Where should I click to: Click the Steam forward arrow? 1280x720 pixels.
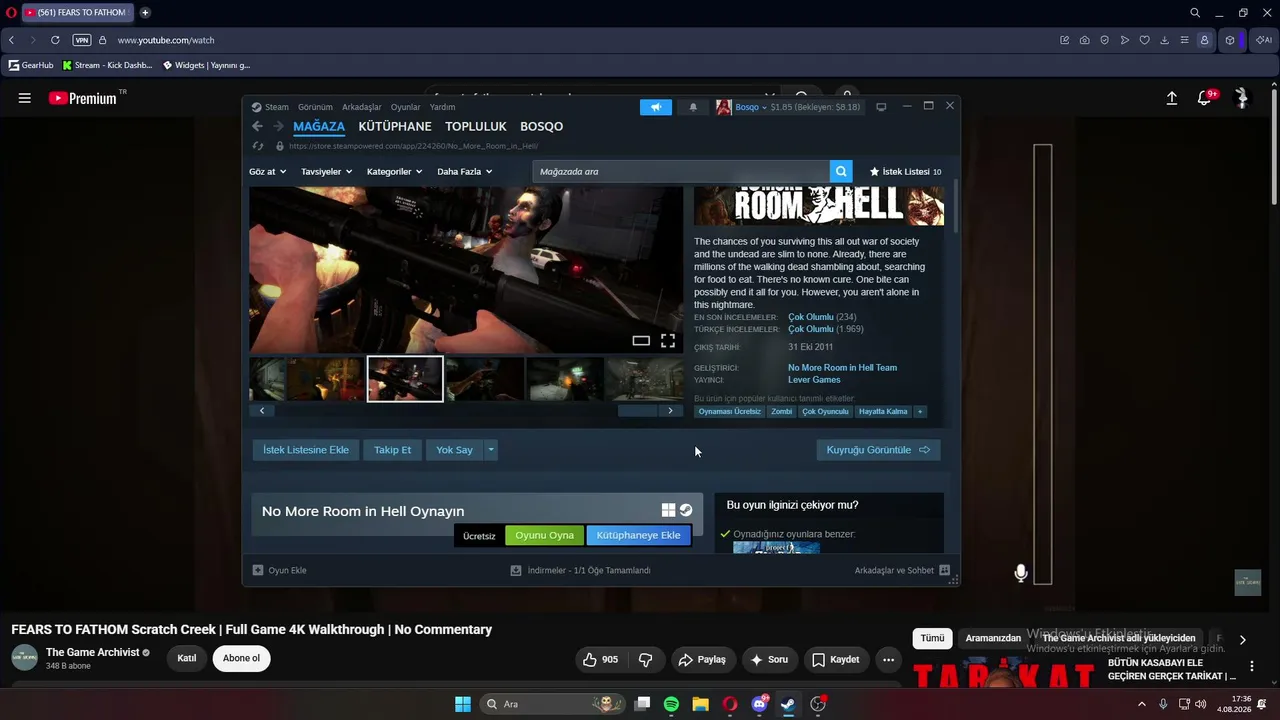click(x=278, y=126)
